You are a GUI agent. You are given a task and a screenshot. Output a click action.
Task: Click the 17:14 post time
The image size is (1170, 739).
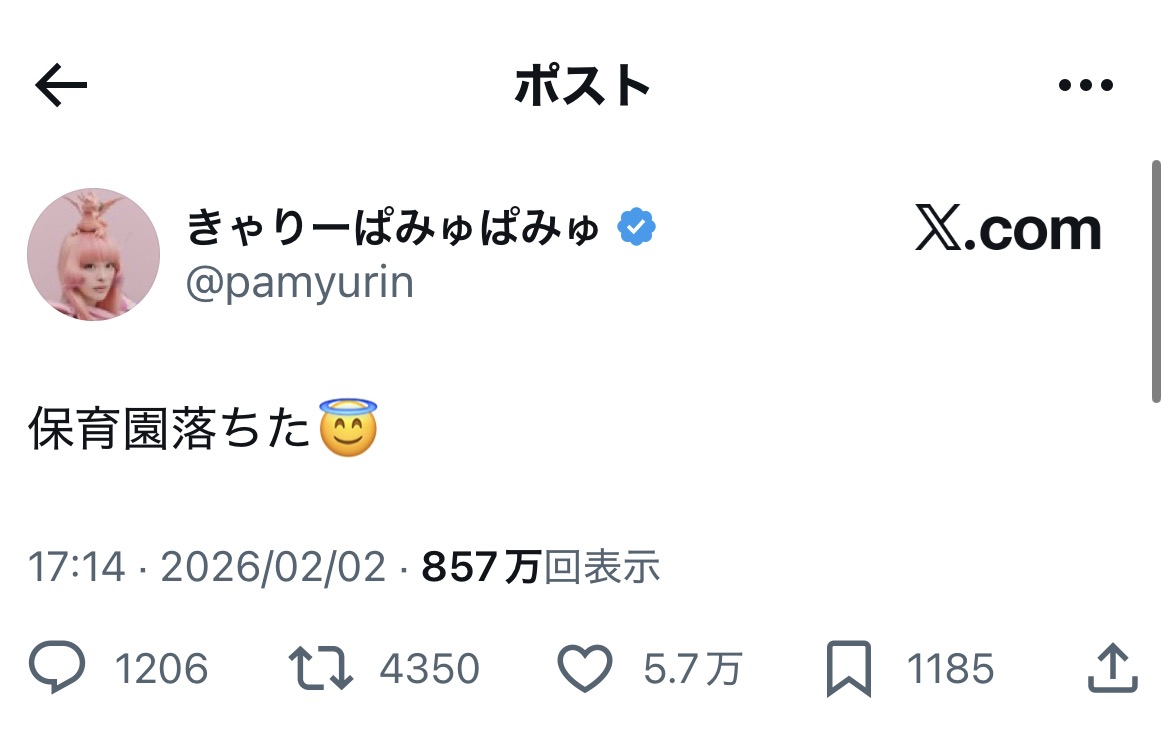(x=77, y=568)
